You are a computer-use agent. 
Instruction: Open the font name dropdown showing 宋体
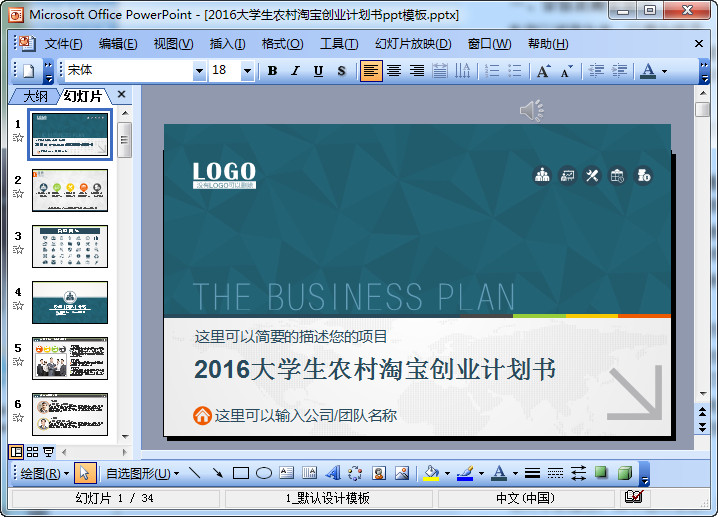(x=199, y=71)
